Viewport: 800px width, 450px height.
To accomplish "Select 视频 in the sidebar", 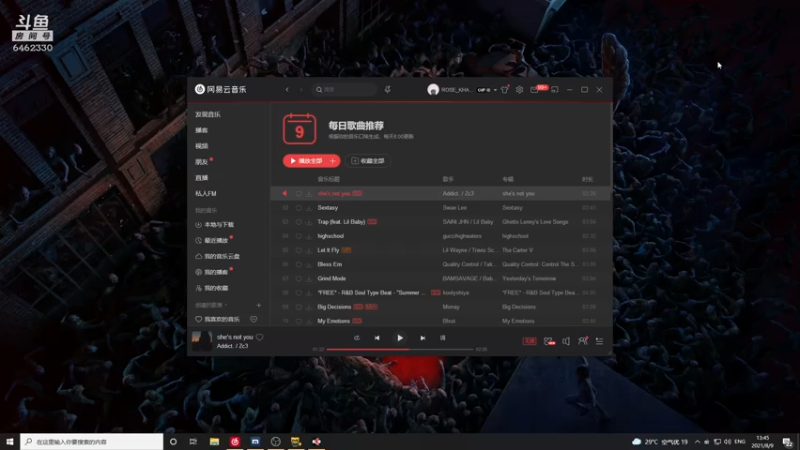I will (x=202, y=146).
